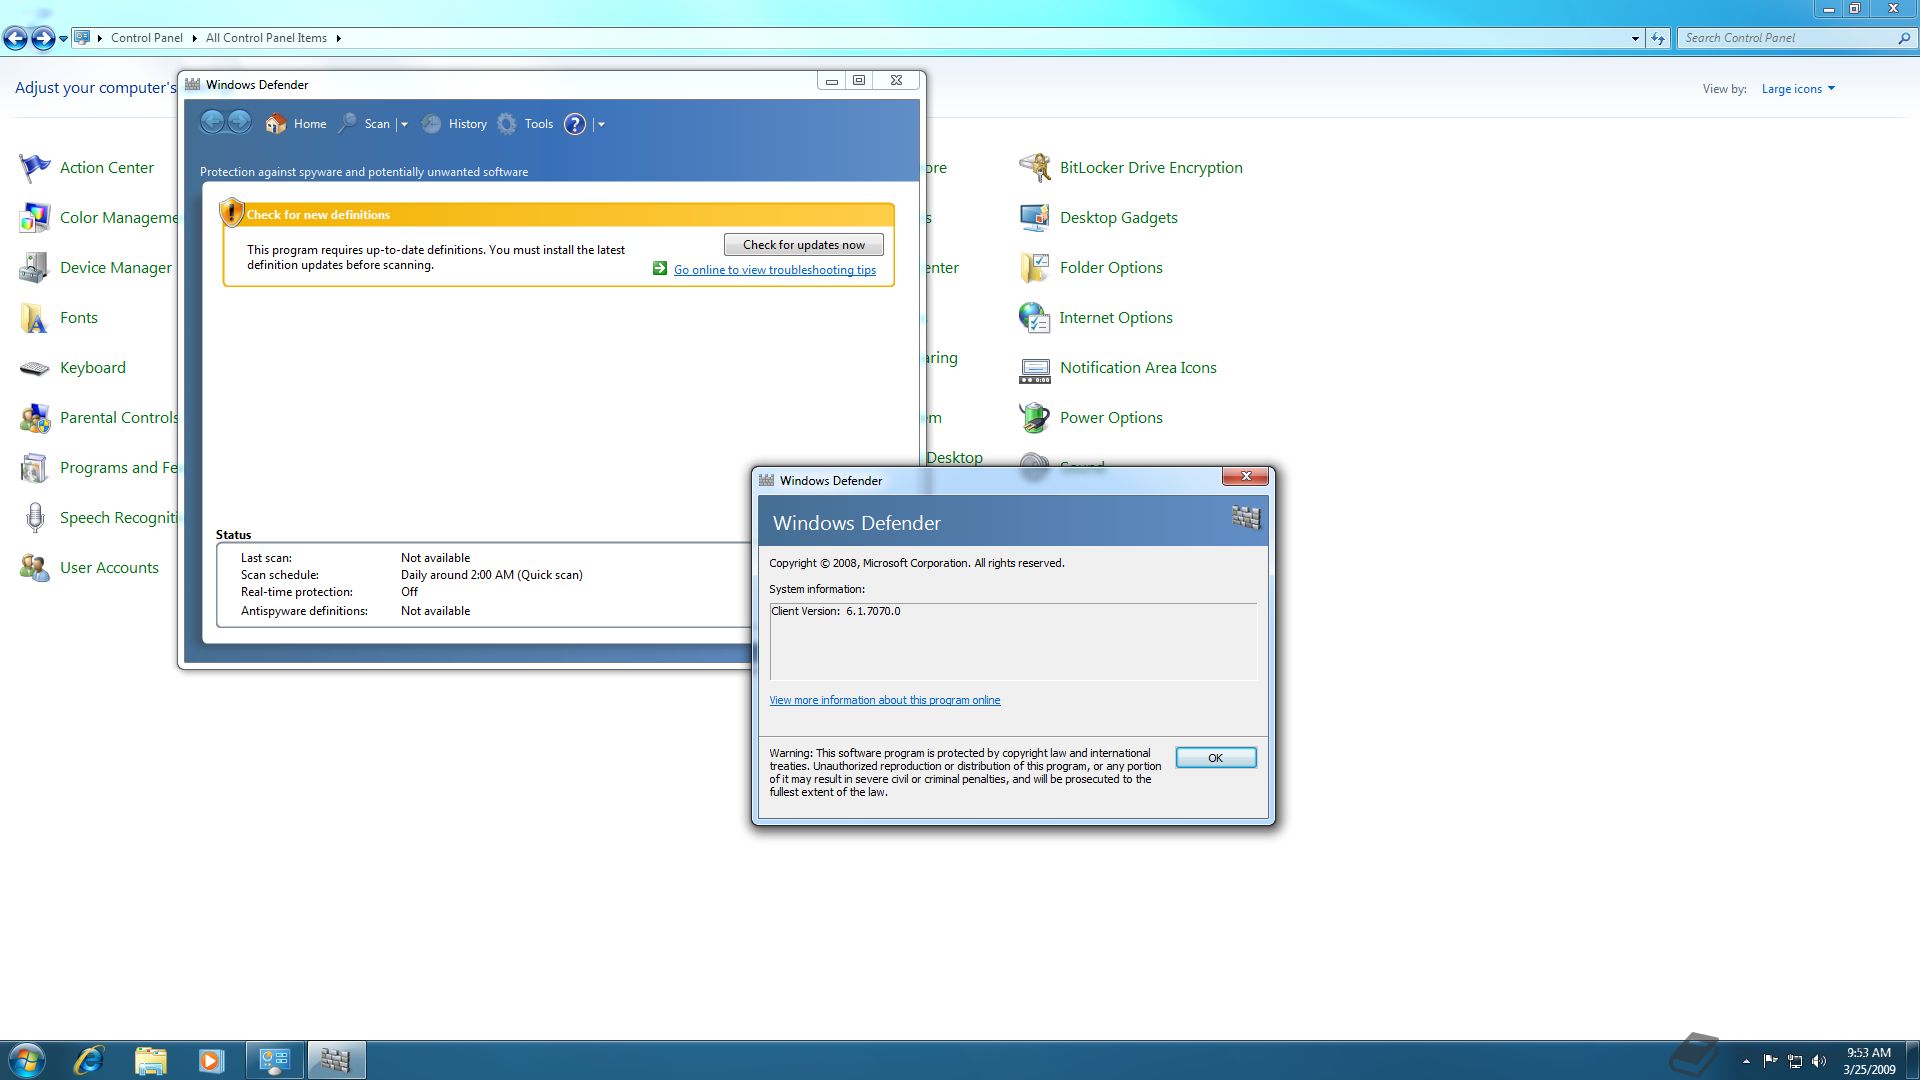Open Speech Recognition microphone icon
The image size is (1920, 1080).
point(35,518)
